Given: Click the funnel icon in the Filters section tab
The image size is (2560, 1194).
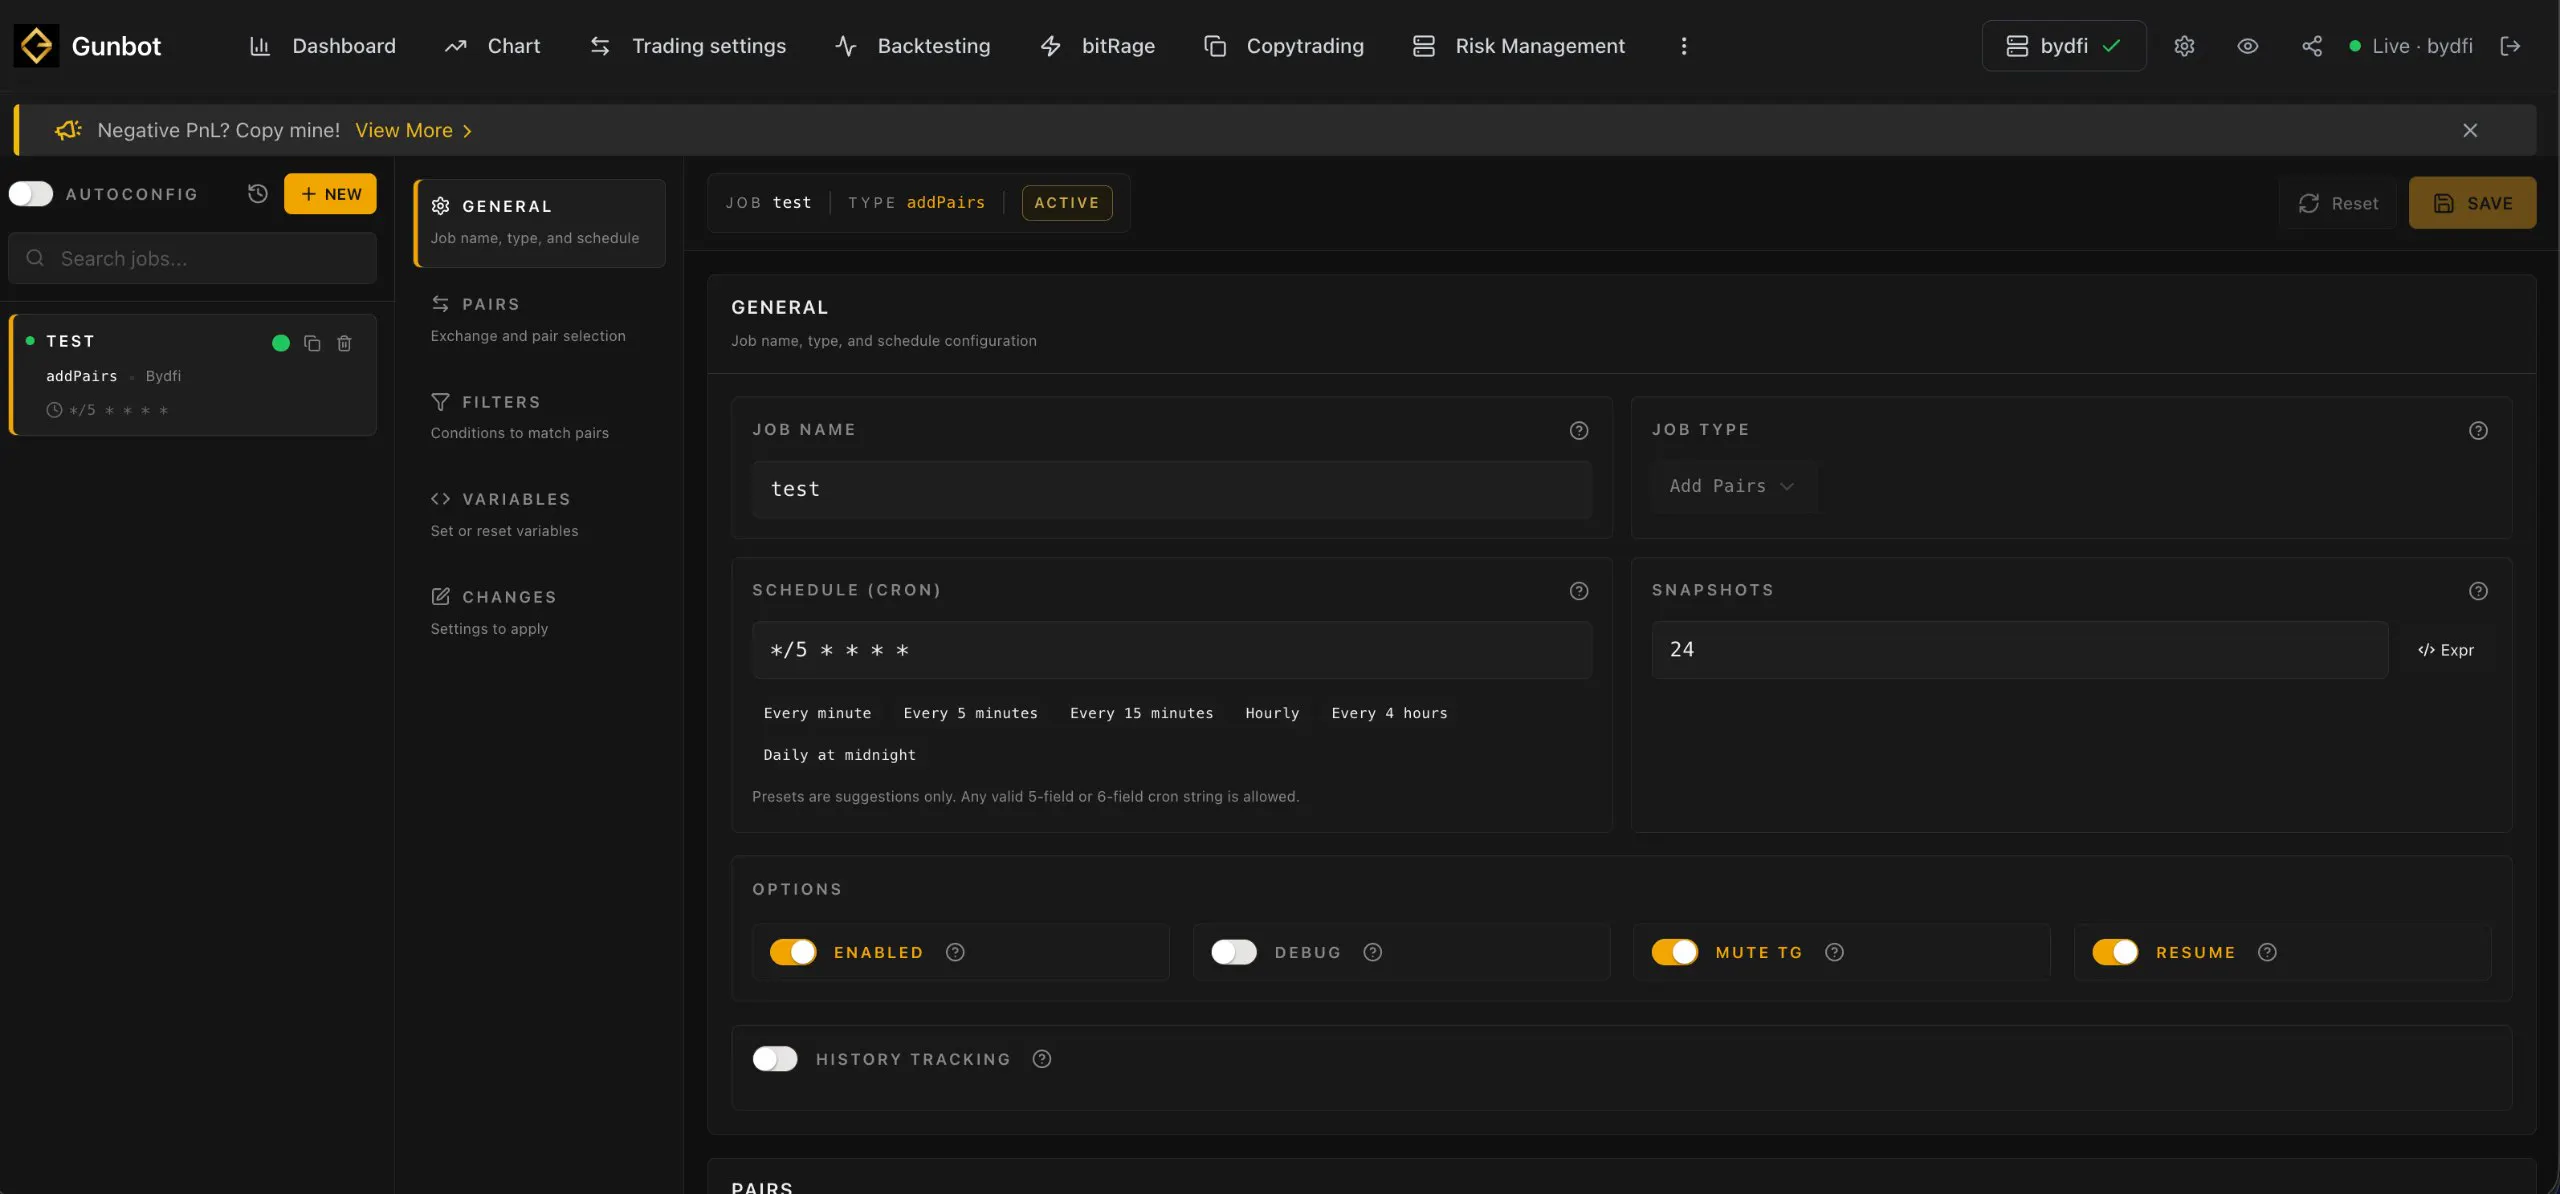Looking at the screenshot, I should (440, 402).
